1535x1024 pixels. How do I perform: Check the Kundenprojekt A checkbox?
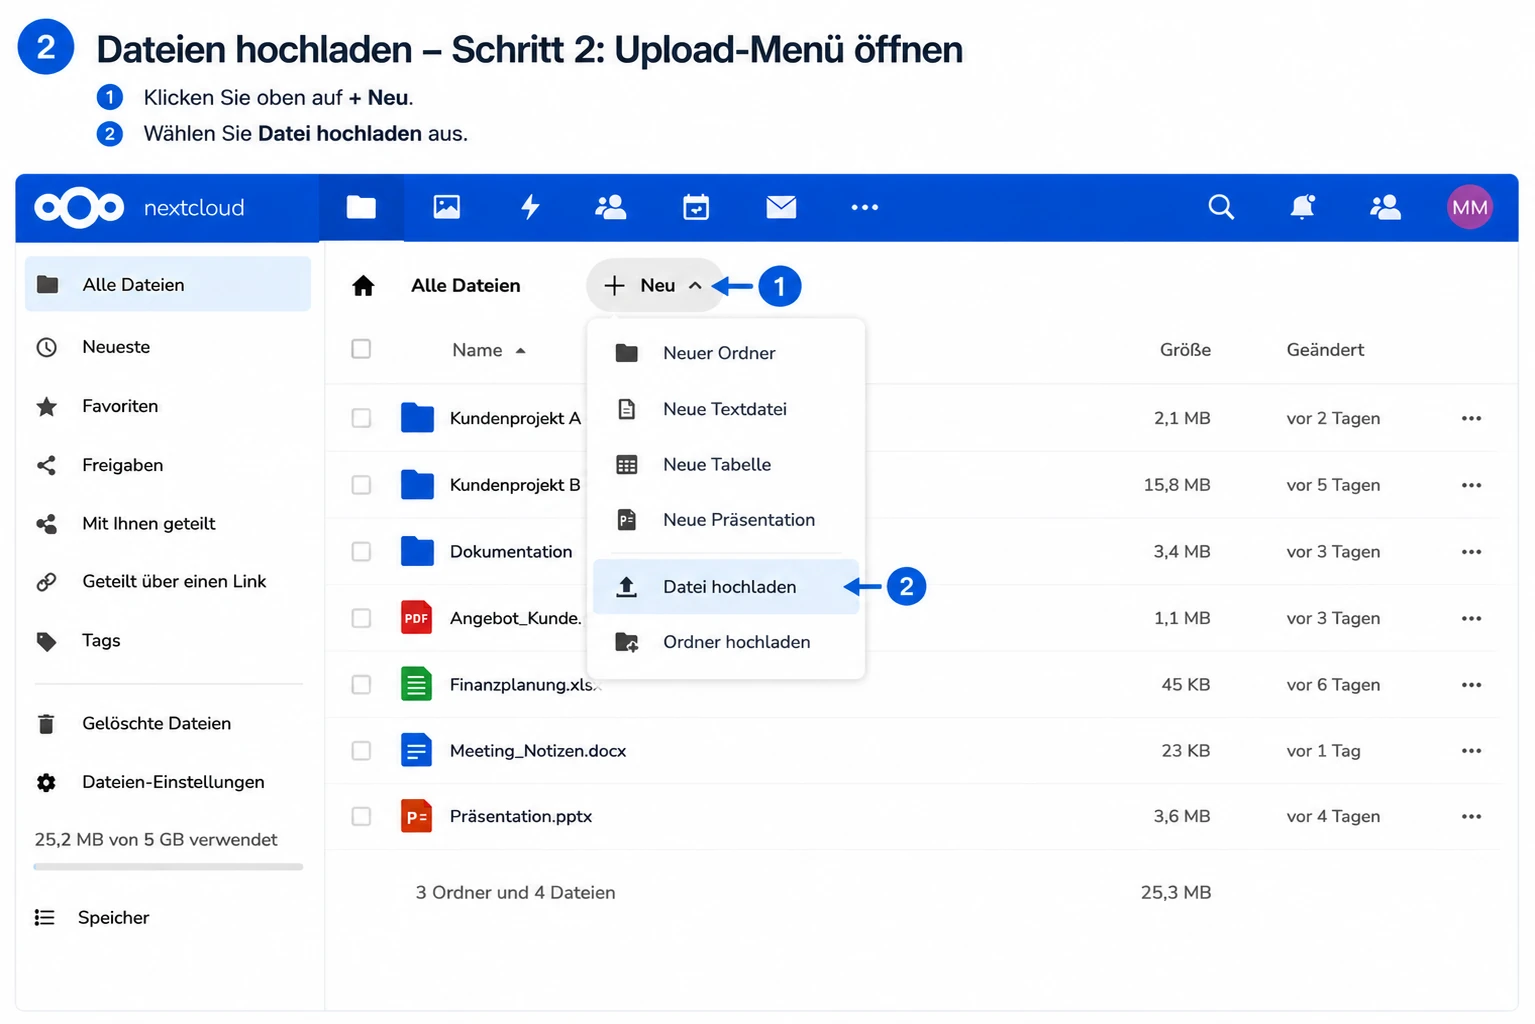361,418
